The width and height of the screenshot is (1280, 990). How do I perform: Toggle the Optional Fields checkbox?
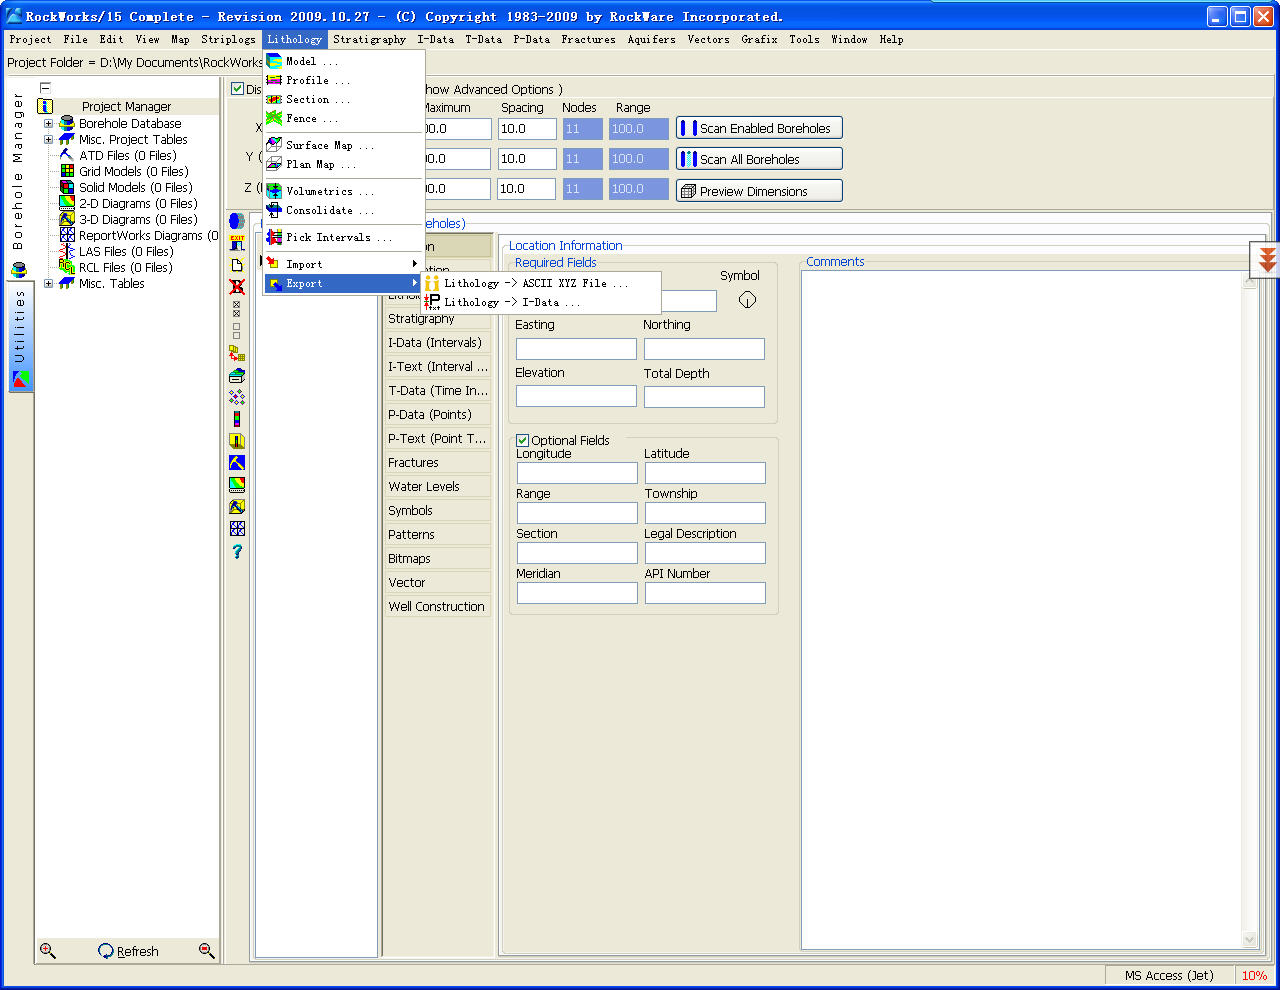point(522,440)
